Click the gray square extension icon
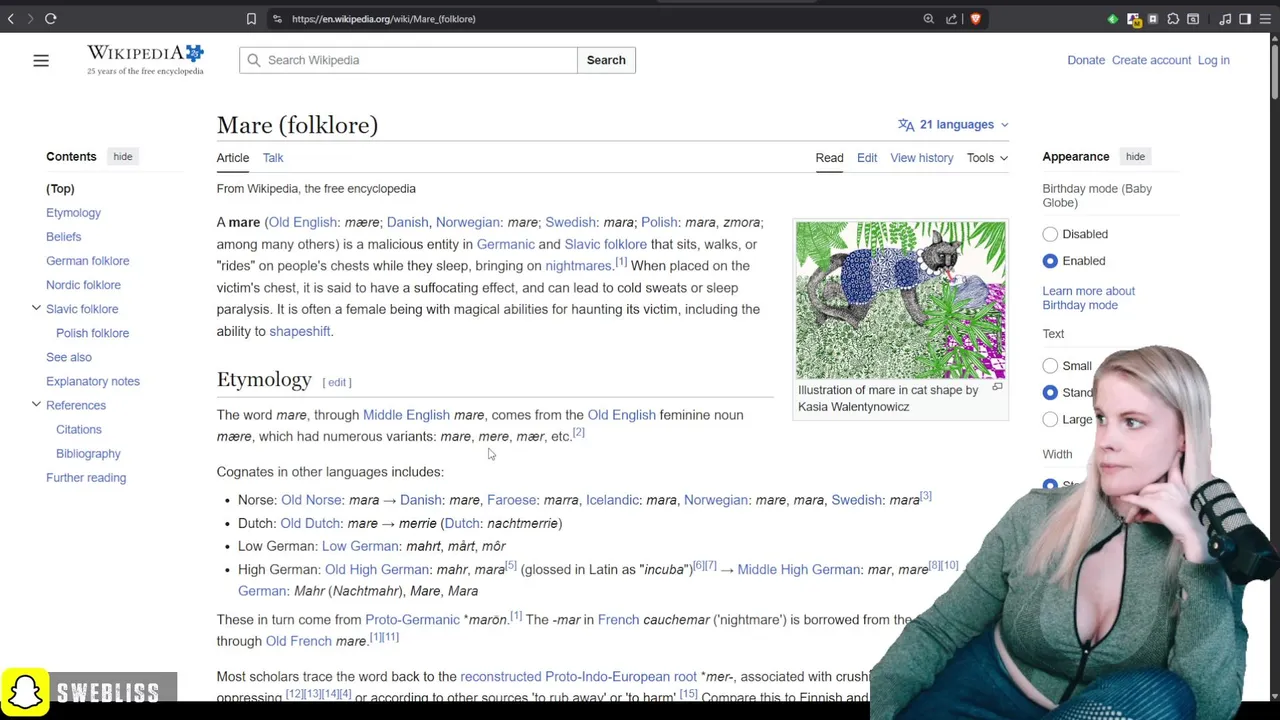 pyautogui.click(x=1153, y=18)
